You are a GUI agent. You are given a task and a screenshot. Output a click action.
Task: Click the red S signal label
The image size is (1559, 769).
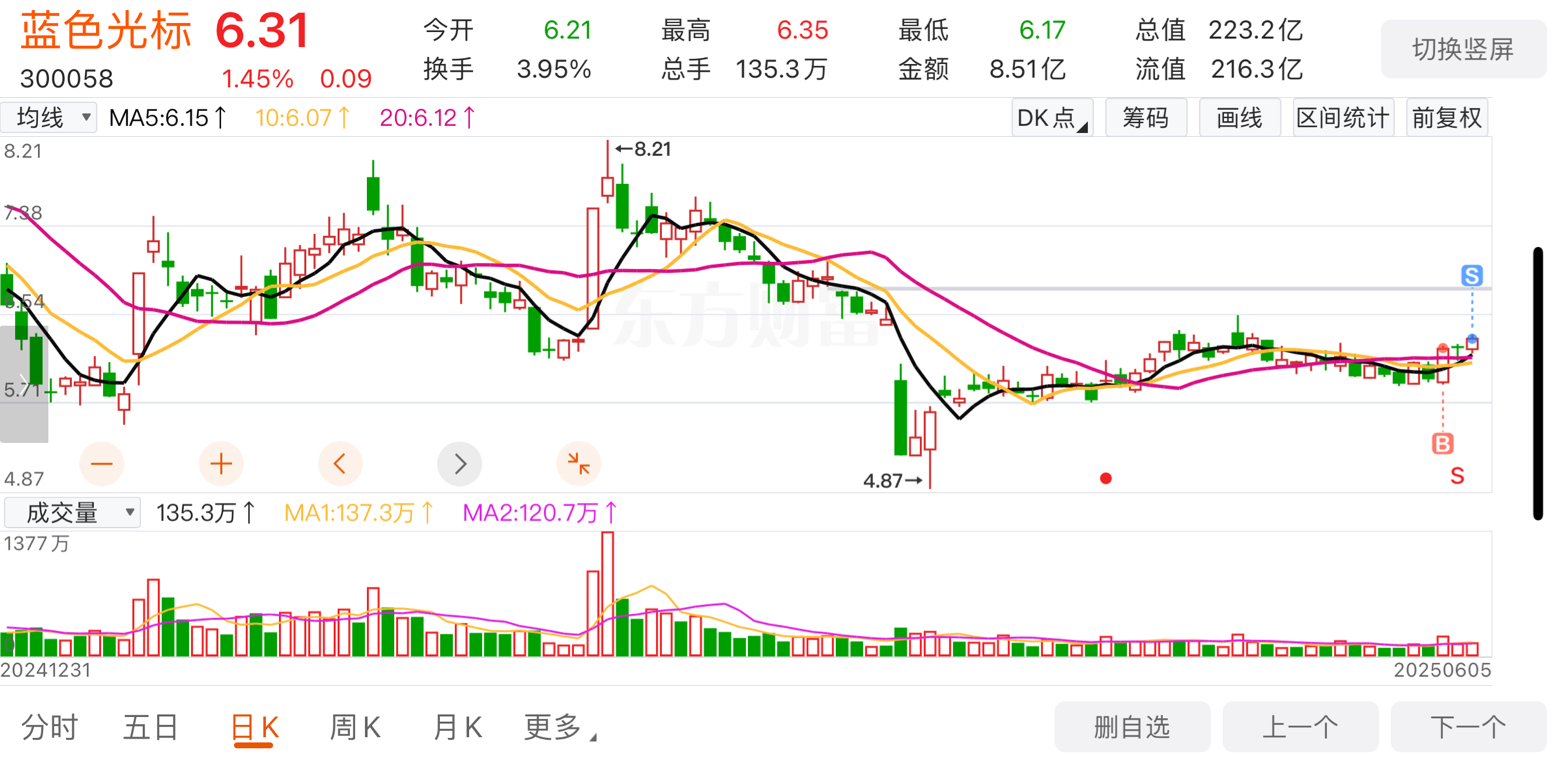(1457, 476)
